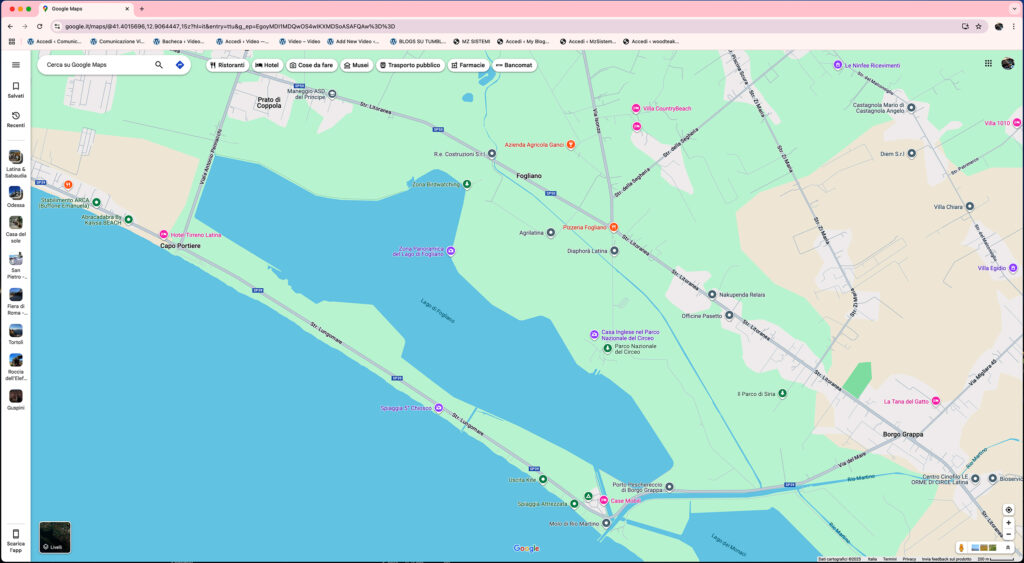Click the Il Parco di Siria marker
This screenshot has width=1024, height=563.
[x=782, y=393]
